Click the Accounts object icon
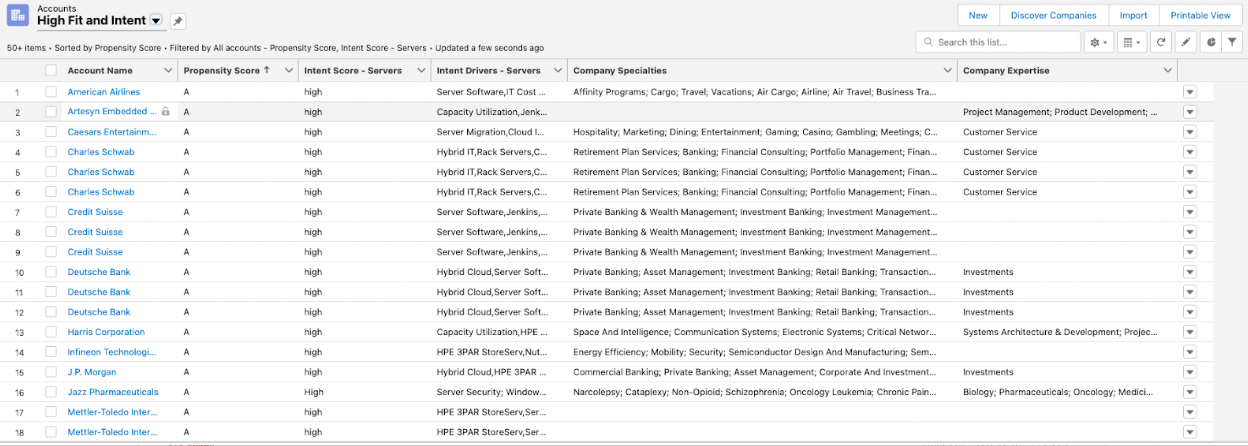This screenshot has width=1248, height=446. click(19, 16)
